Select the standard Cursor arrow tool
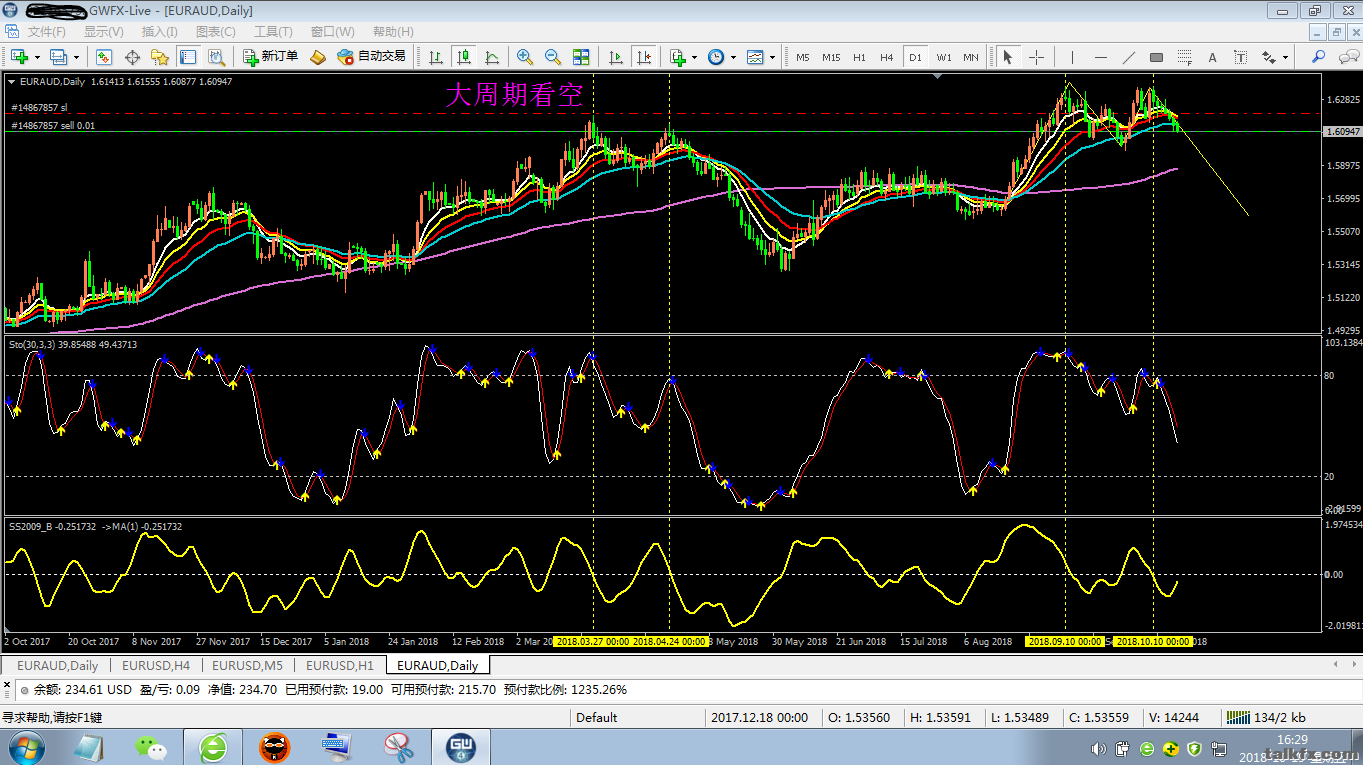Screen dimensions: 1363x765 (1008, 57)
